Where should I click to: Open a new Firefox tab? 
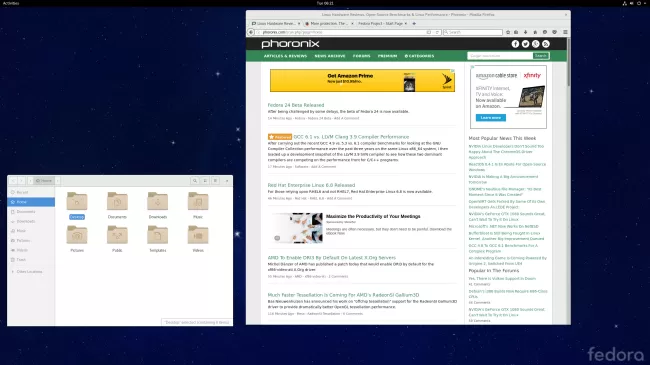pyautogui.click(x=414, y=24)
